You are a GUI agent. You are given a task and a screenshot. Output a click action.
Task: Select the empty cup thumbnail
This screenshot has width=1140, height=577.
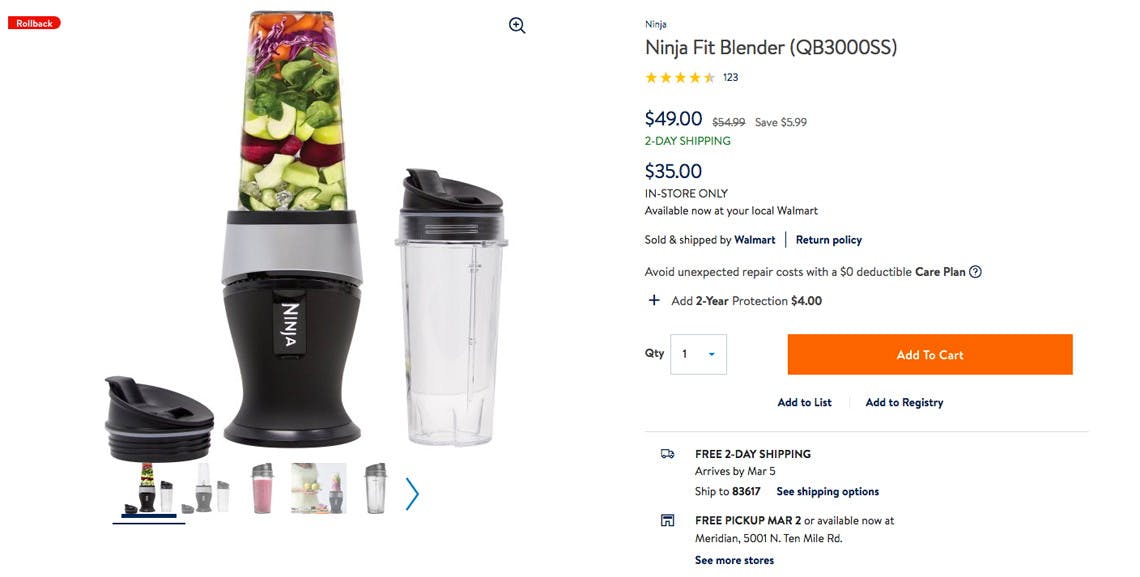(375, 488)
